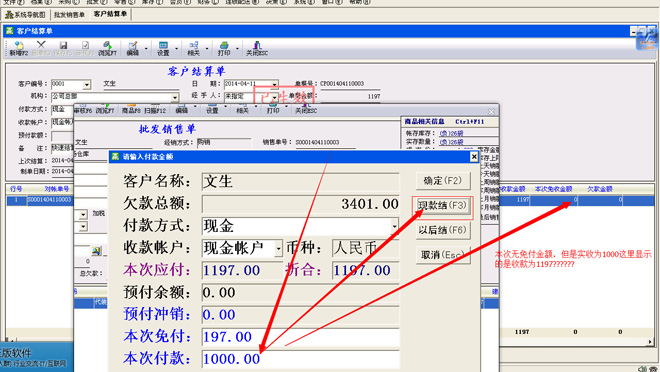Image resolution: width=660 pixels, height=372 pixels.
Task: Click the 本次免收金额 column header
Action: pyautogui.click(x=553, y=189)
